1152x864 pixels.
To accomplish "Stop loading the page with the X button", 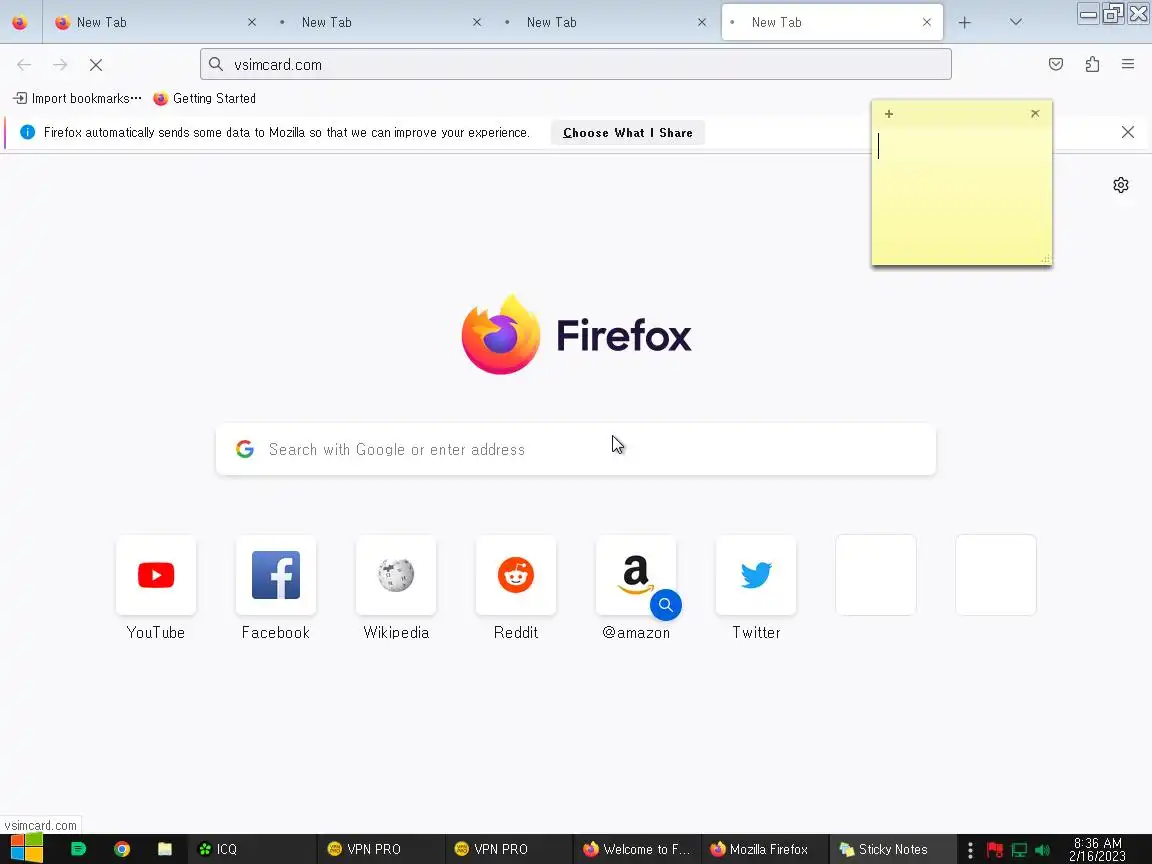I will coord(96,65).
